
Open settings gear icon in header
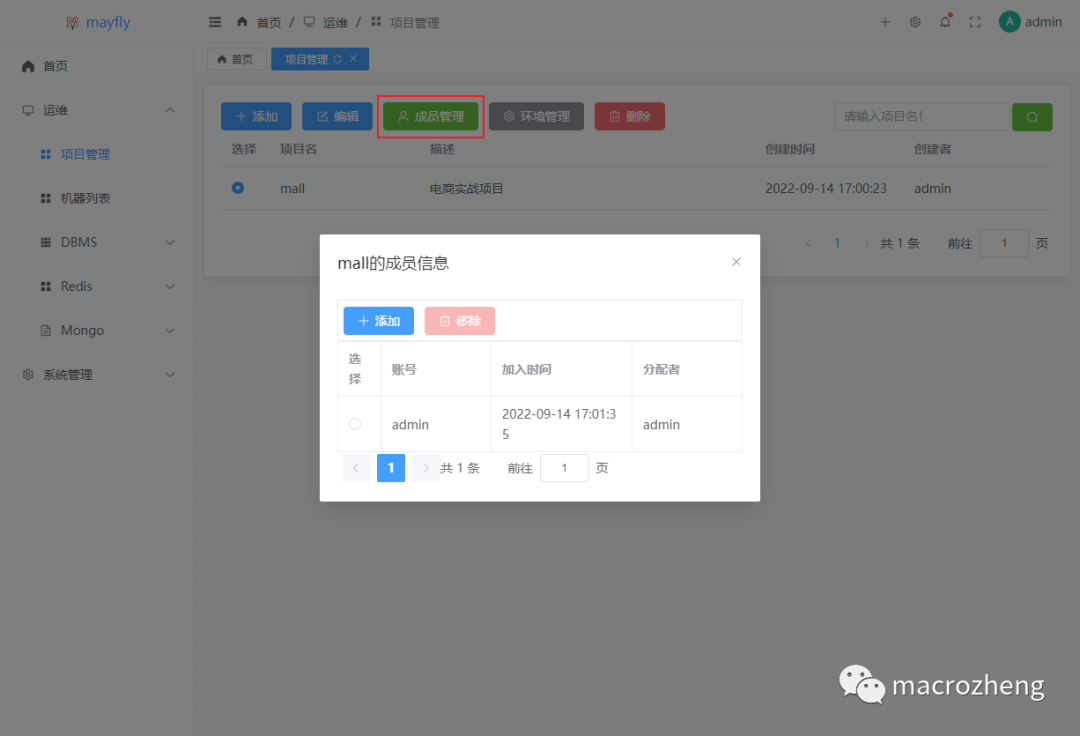point(915,22)
